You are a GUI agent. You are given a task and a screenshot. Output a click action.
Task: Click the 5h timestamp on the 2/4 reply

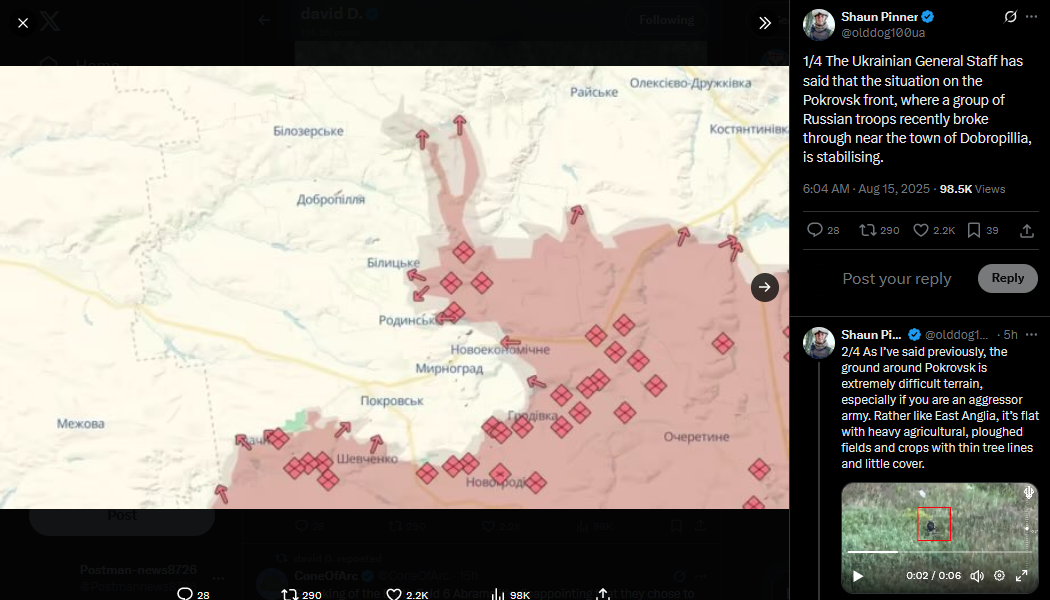coord(1010,335)
